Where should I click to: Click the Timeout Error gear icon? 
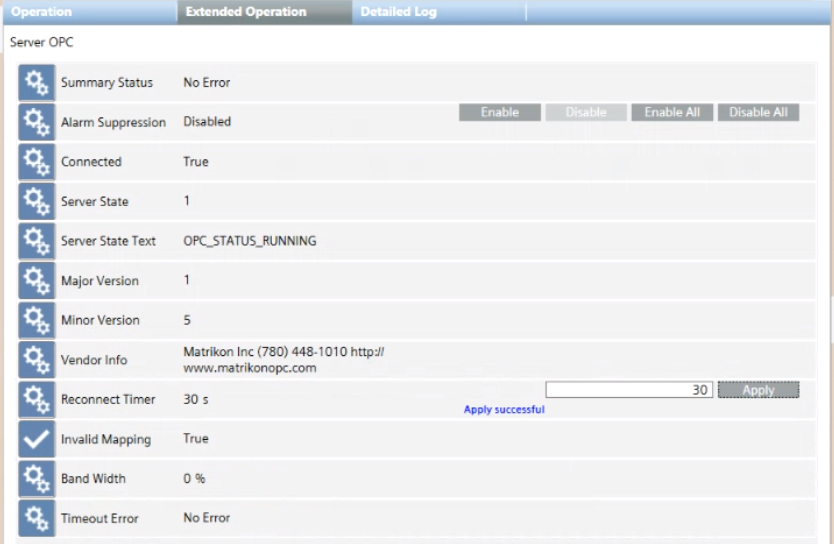pos(37,518)
